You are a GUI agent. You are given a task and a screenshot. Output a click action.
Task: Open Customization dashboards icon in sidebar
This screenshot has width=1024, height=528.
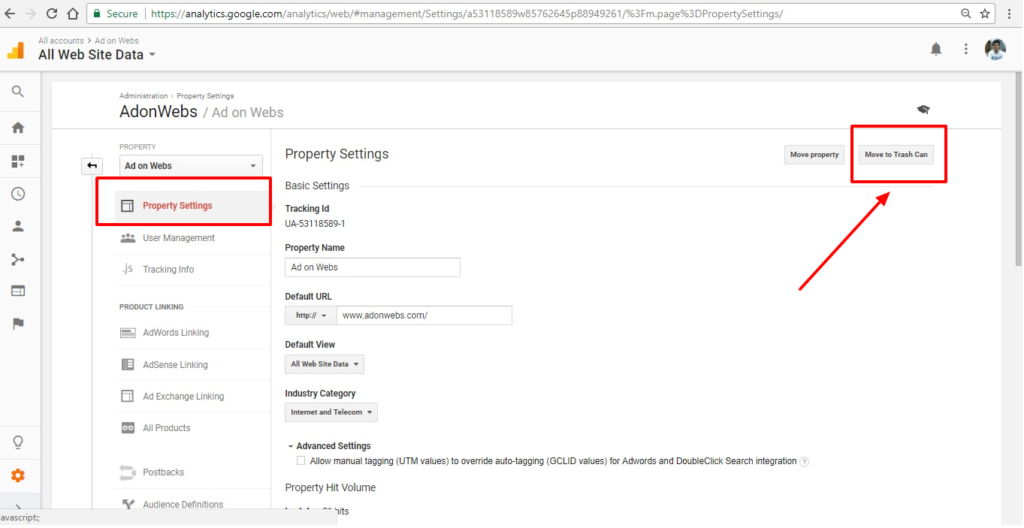[18, 161]
